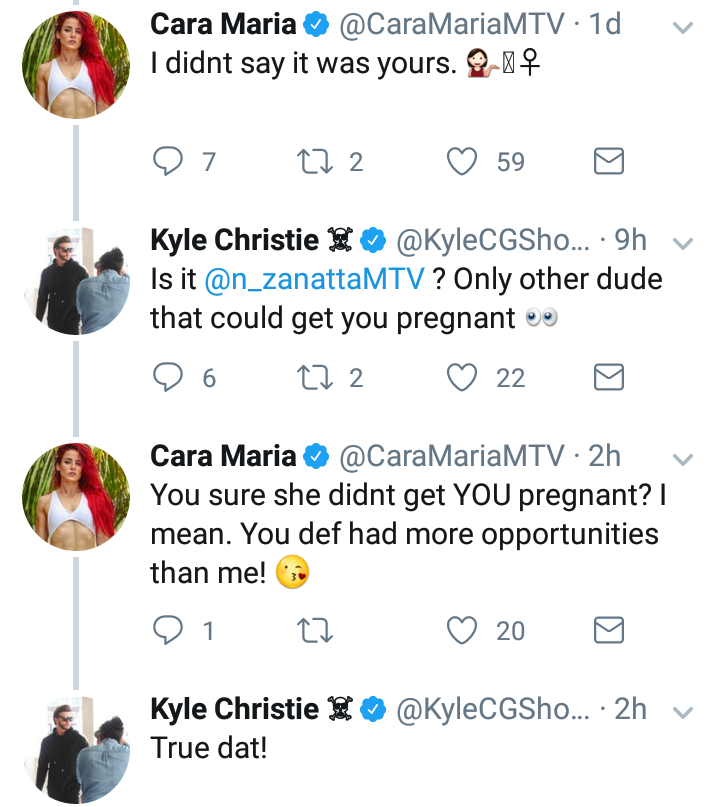The image size is (718, 807).
Task: Like Cara Maria's tweet with 20 likes
Action: 462,630
